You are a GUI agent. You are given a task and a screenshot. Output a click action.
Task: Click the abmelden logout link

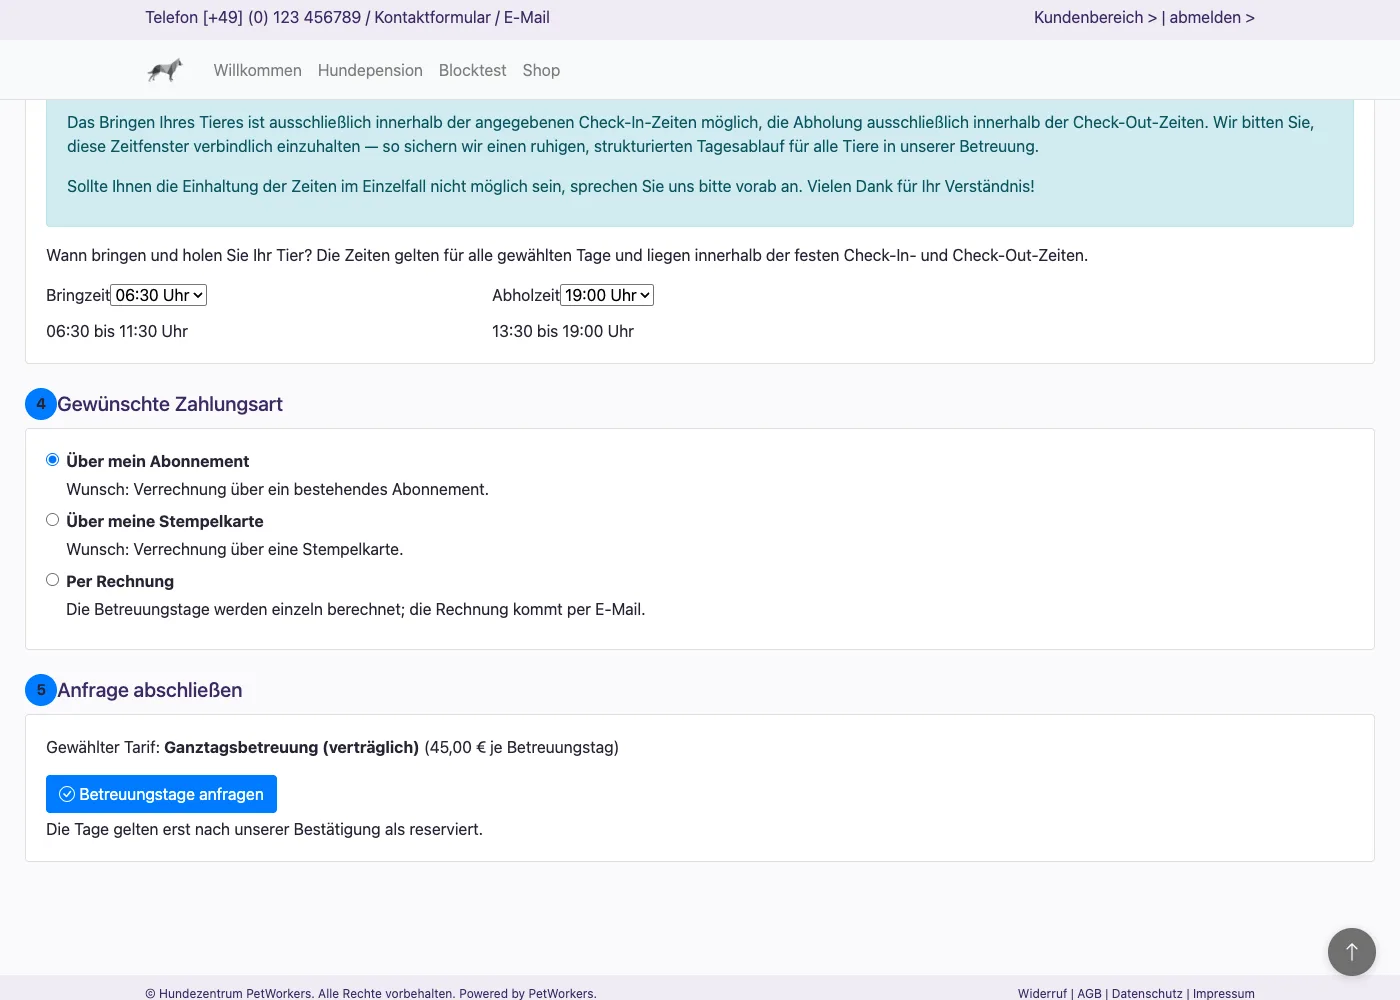coord(1212,17)
